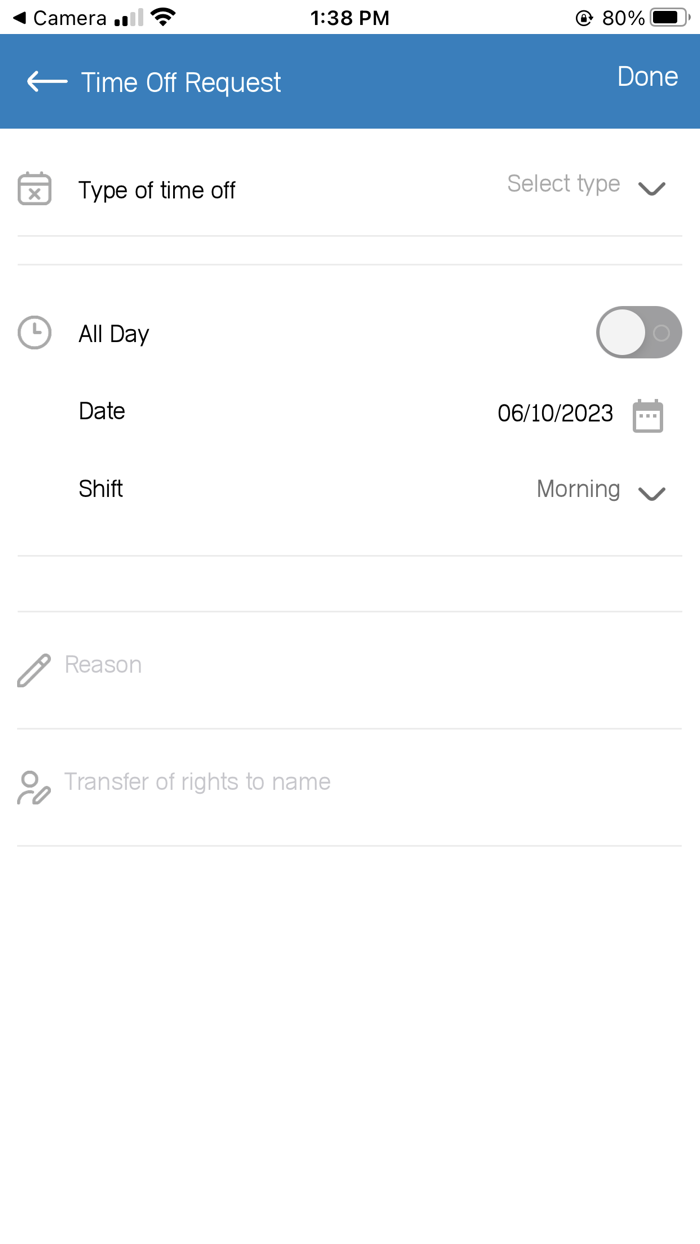Tap the 06/10/2023 date value
This screenshot has height=1244, width=700.
555,413
